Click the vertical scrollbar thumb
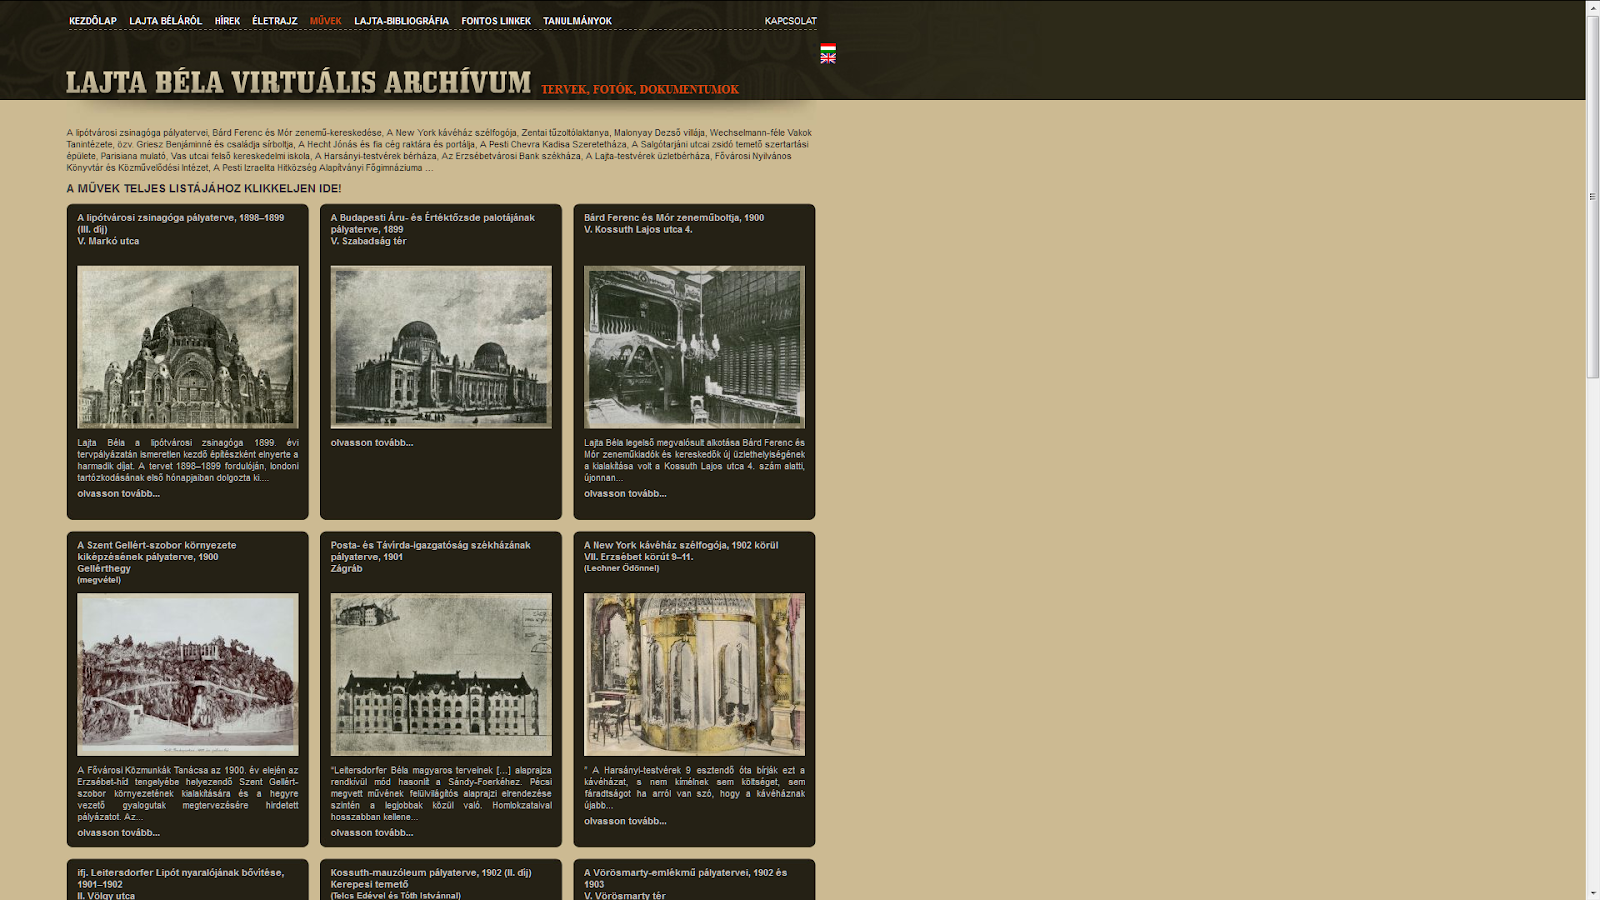This screenshot has height=900, width=1600. [x=1593, y=196]
